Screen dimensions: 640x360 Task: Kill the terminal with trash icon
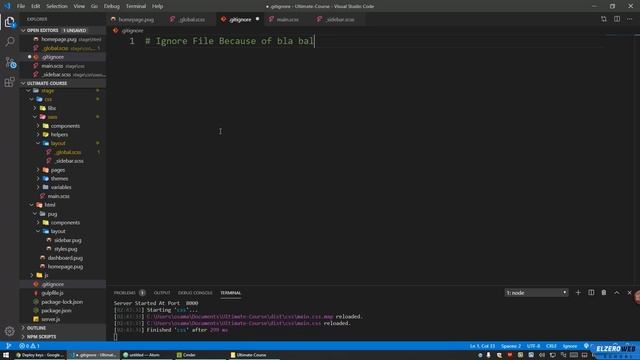coord(604,293)
